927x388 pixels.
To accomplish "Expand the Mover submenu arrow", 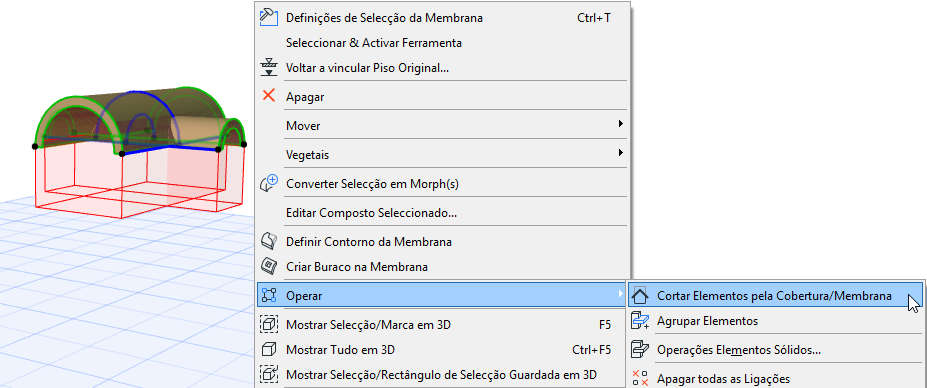I will click(620, 124).
